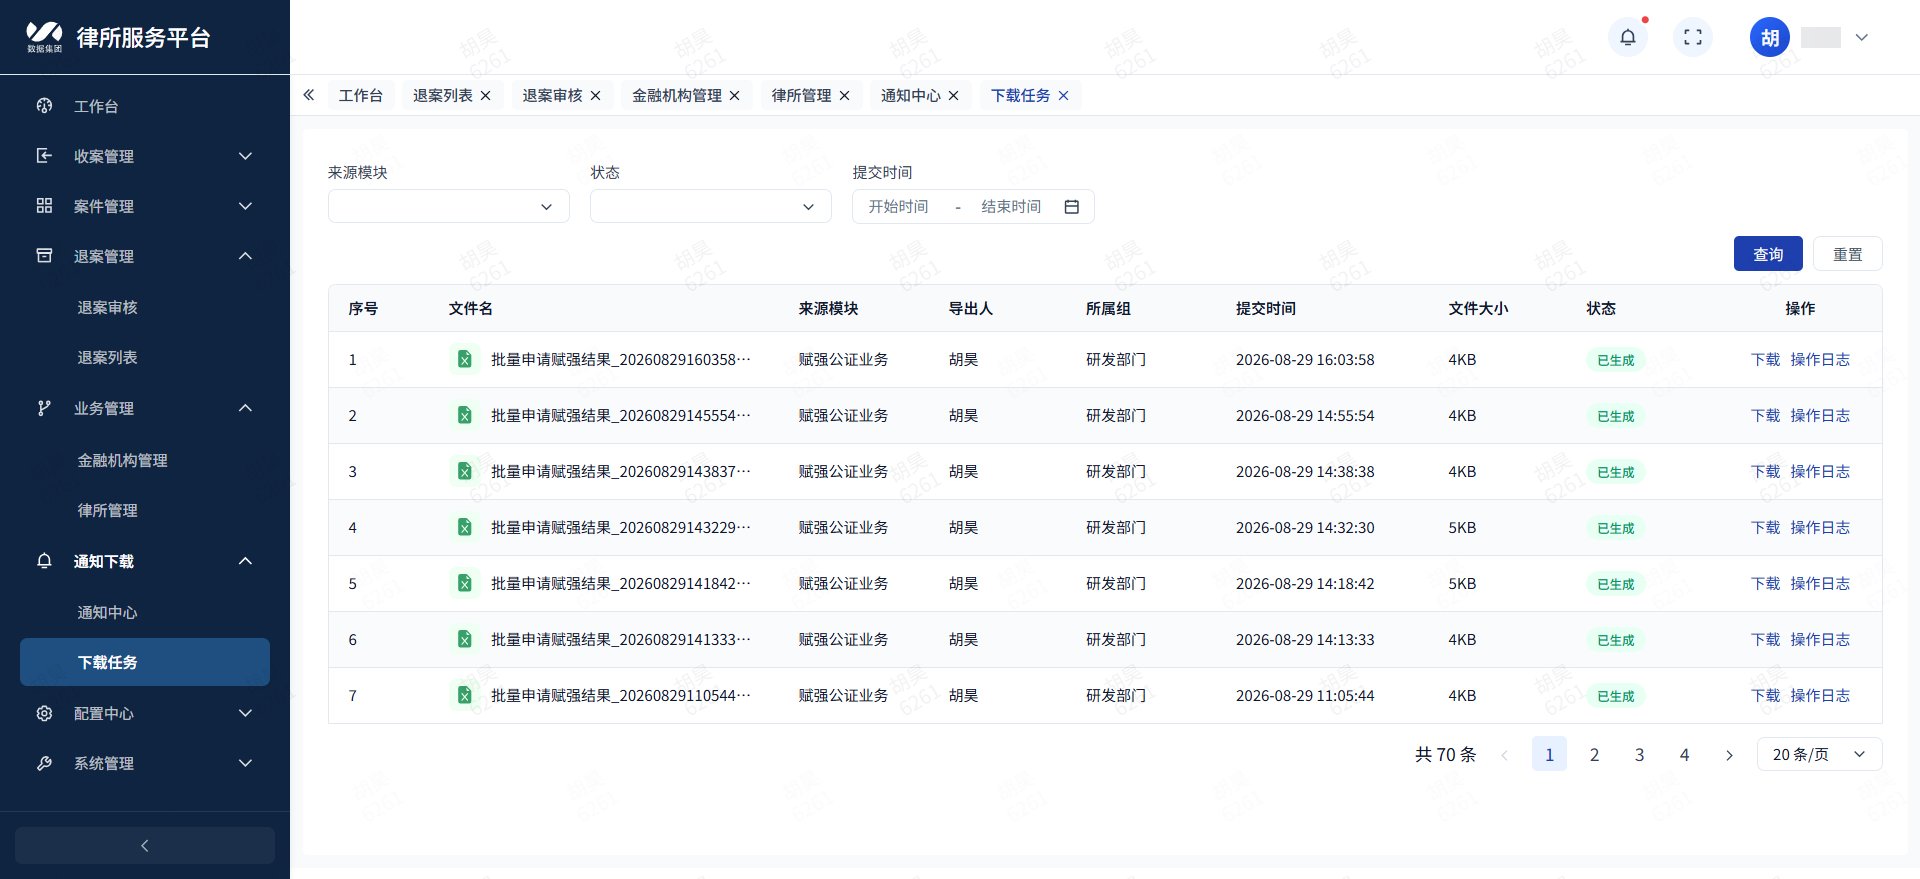Click the 重置 button
Screen dimensions: 1920x879
[x=1847, y=254]
